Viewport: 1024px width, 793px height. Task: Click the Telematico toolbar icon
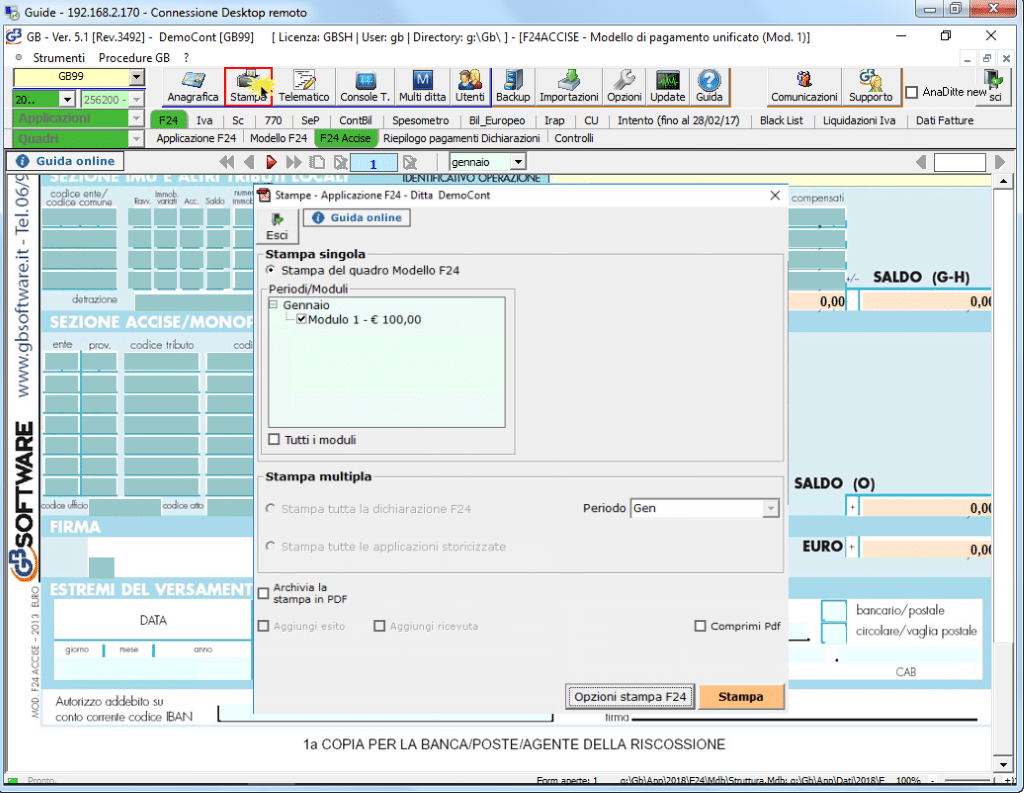coord(304,87)
